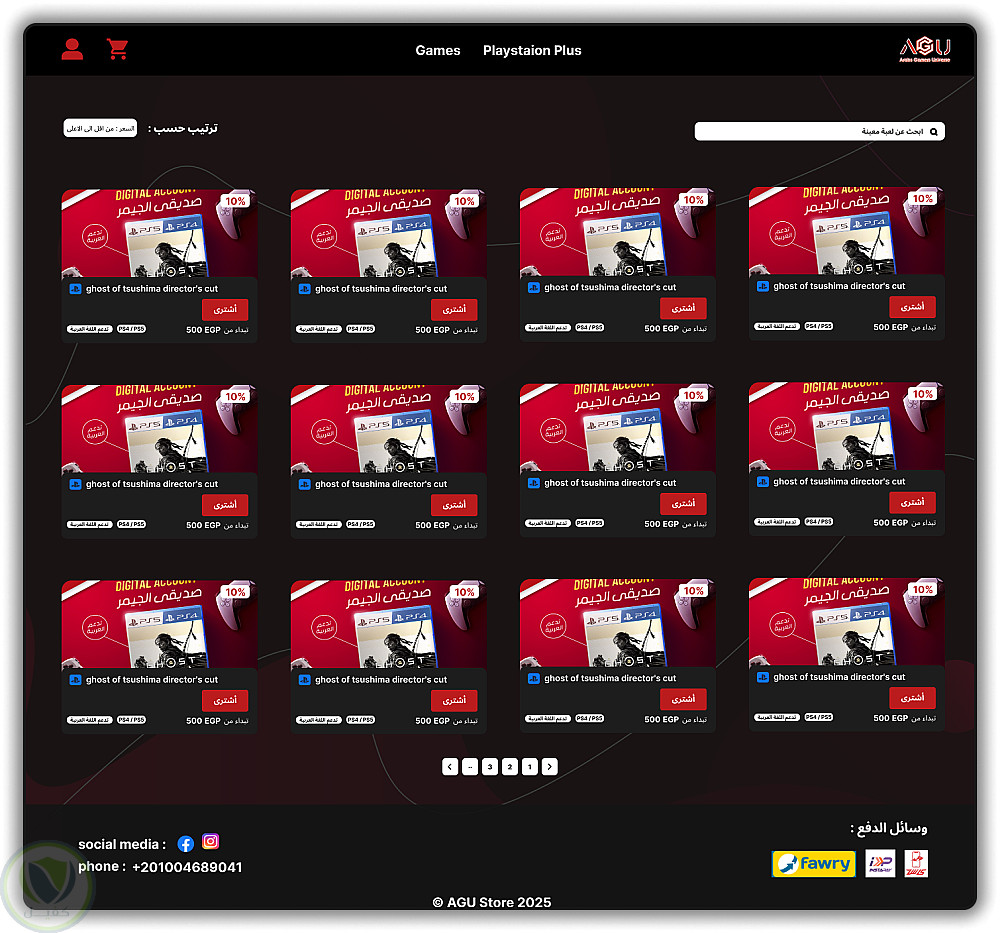
Task: Open the Playstaion Plus menu item
Action: point(532,50)
